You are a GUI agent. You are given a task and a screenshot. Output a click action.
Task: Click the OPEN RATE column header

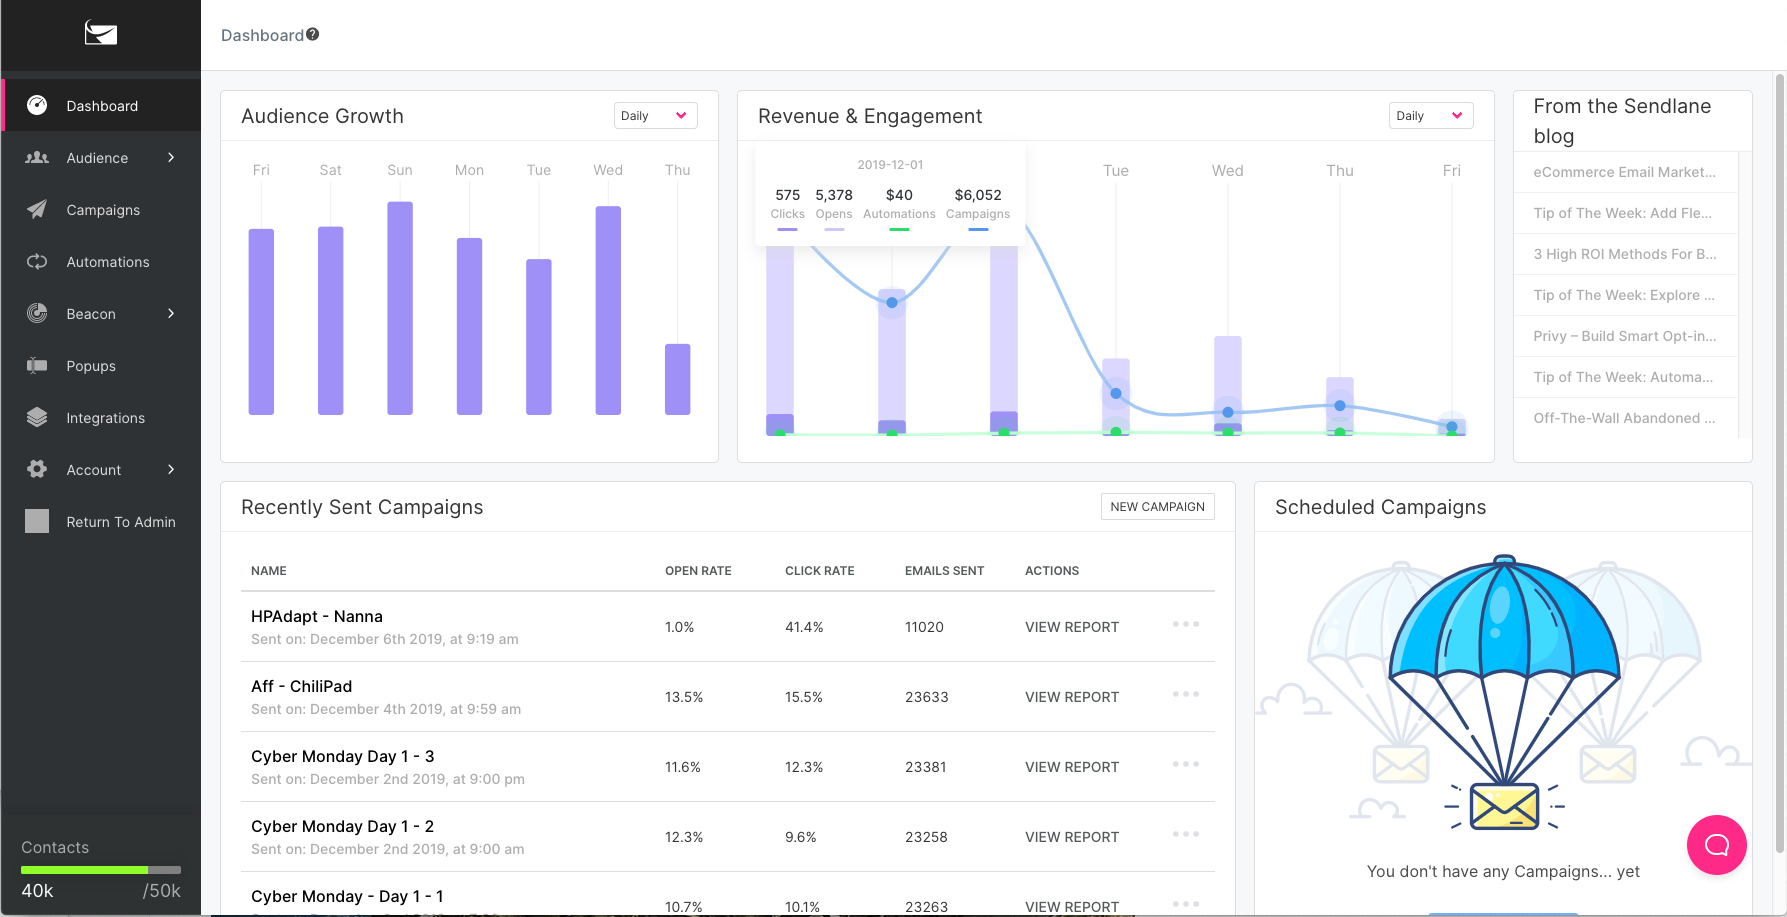pyautogui.click(x=698, y=571)
